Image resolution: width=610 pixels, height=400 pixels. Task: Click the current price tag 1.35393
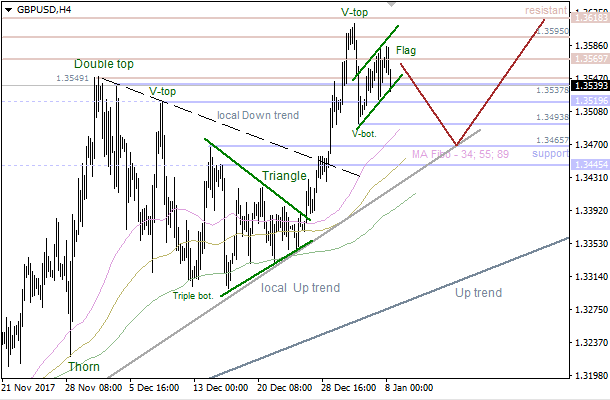[588, 85]
